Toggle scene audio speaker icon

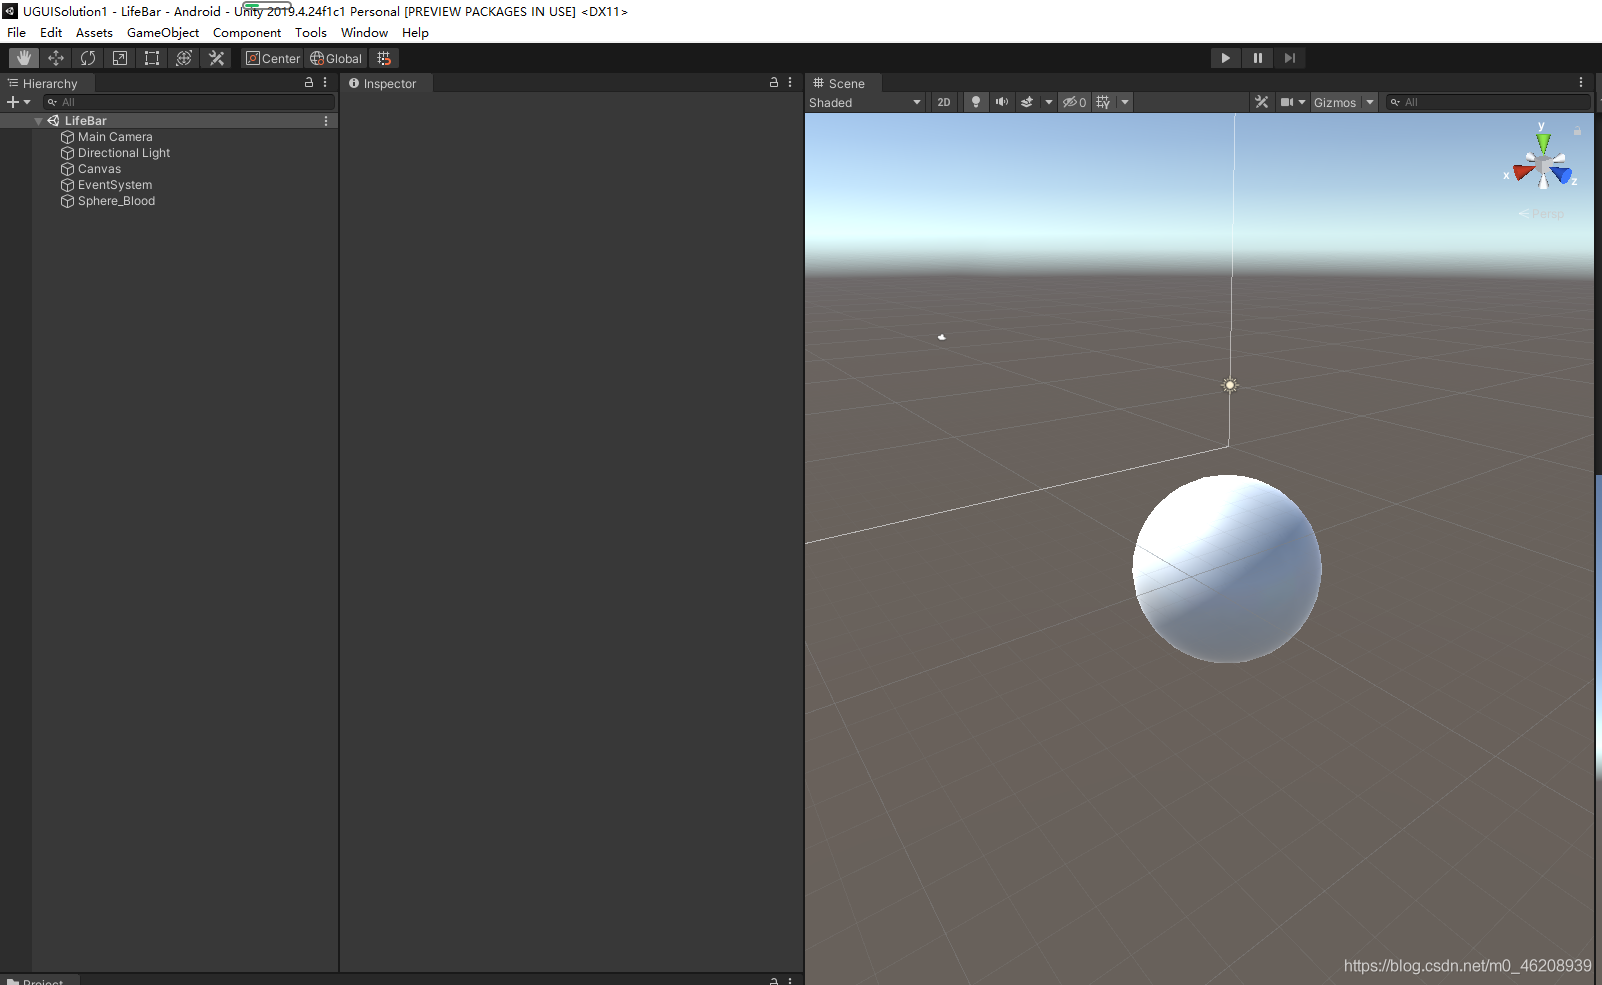pos(1001,102)
